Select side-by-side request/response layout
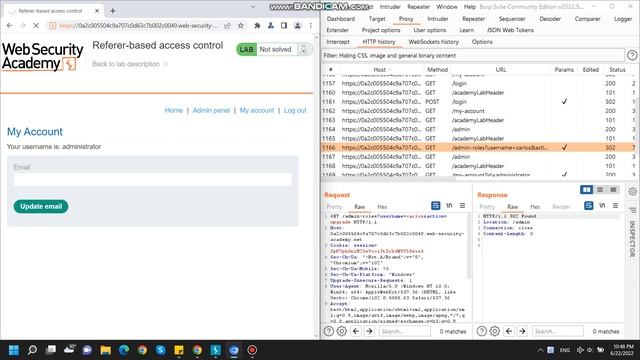 (587, 189)
